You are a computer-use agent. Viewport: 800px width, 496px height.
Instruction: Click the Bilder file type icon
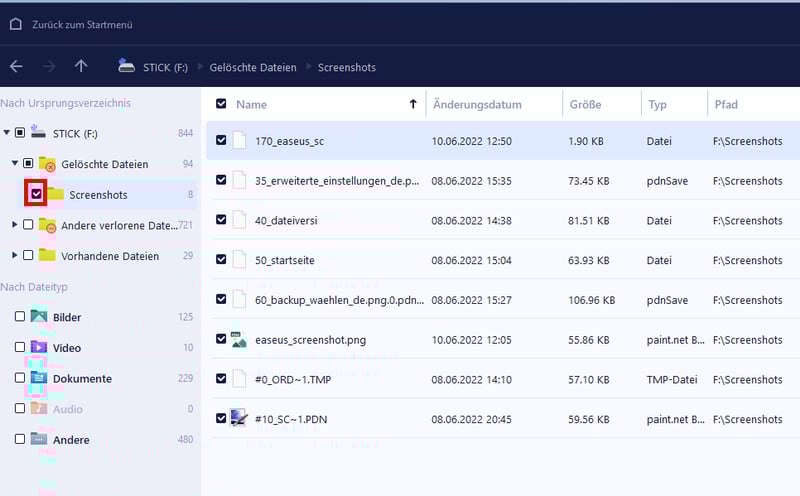tap(39, 317)
